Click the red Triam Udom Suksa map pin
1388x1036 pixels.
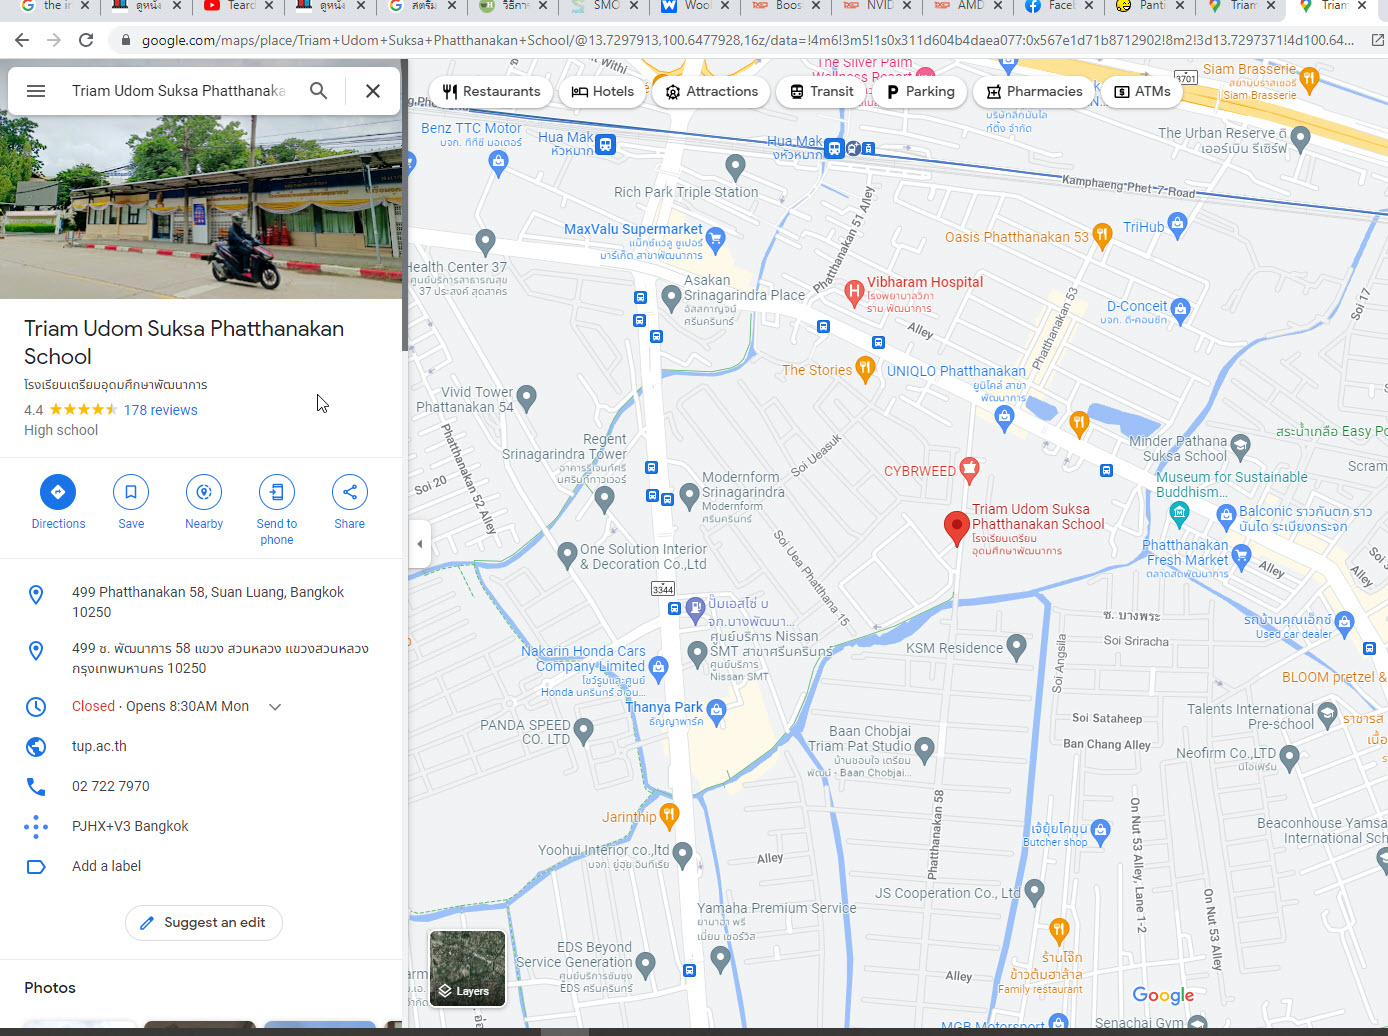(x=957, y=527)
